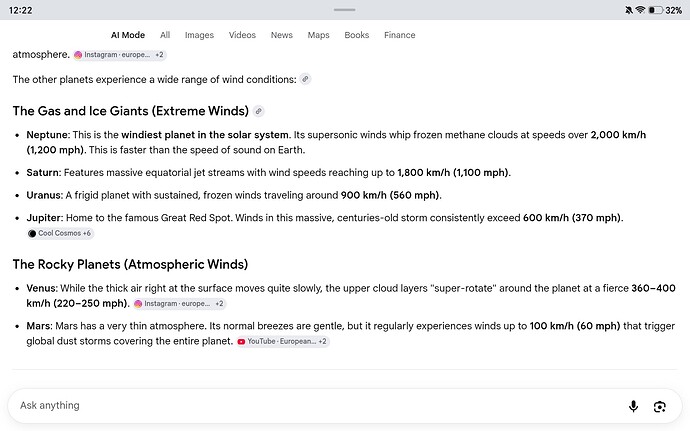Switch to the Videos tab
This screenshot has height=431, width=690.
pyautogui.click(x=242, y=35)
